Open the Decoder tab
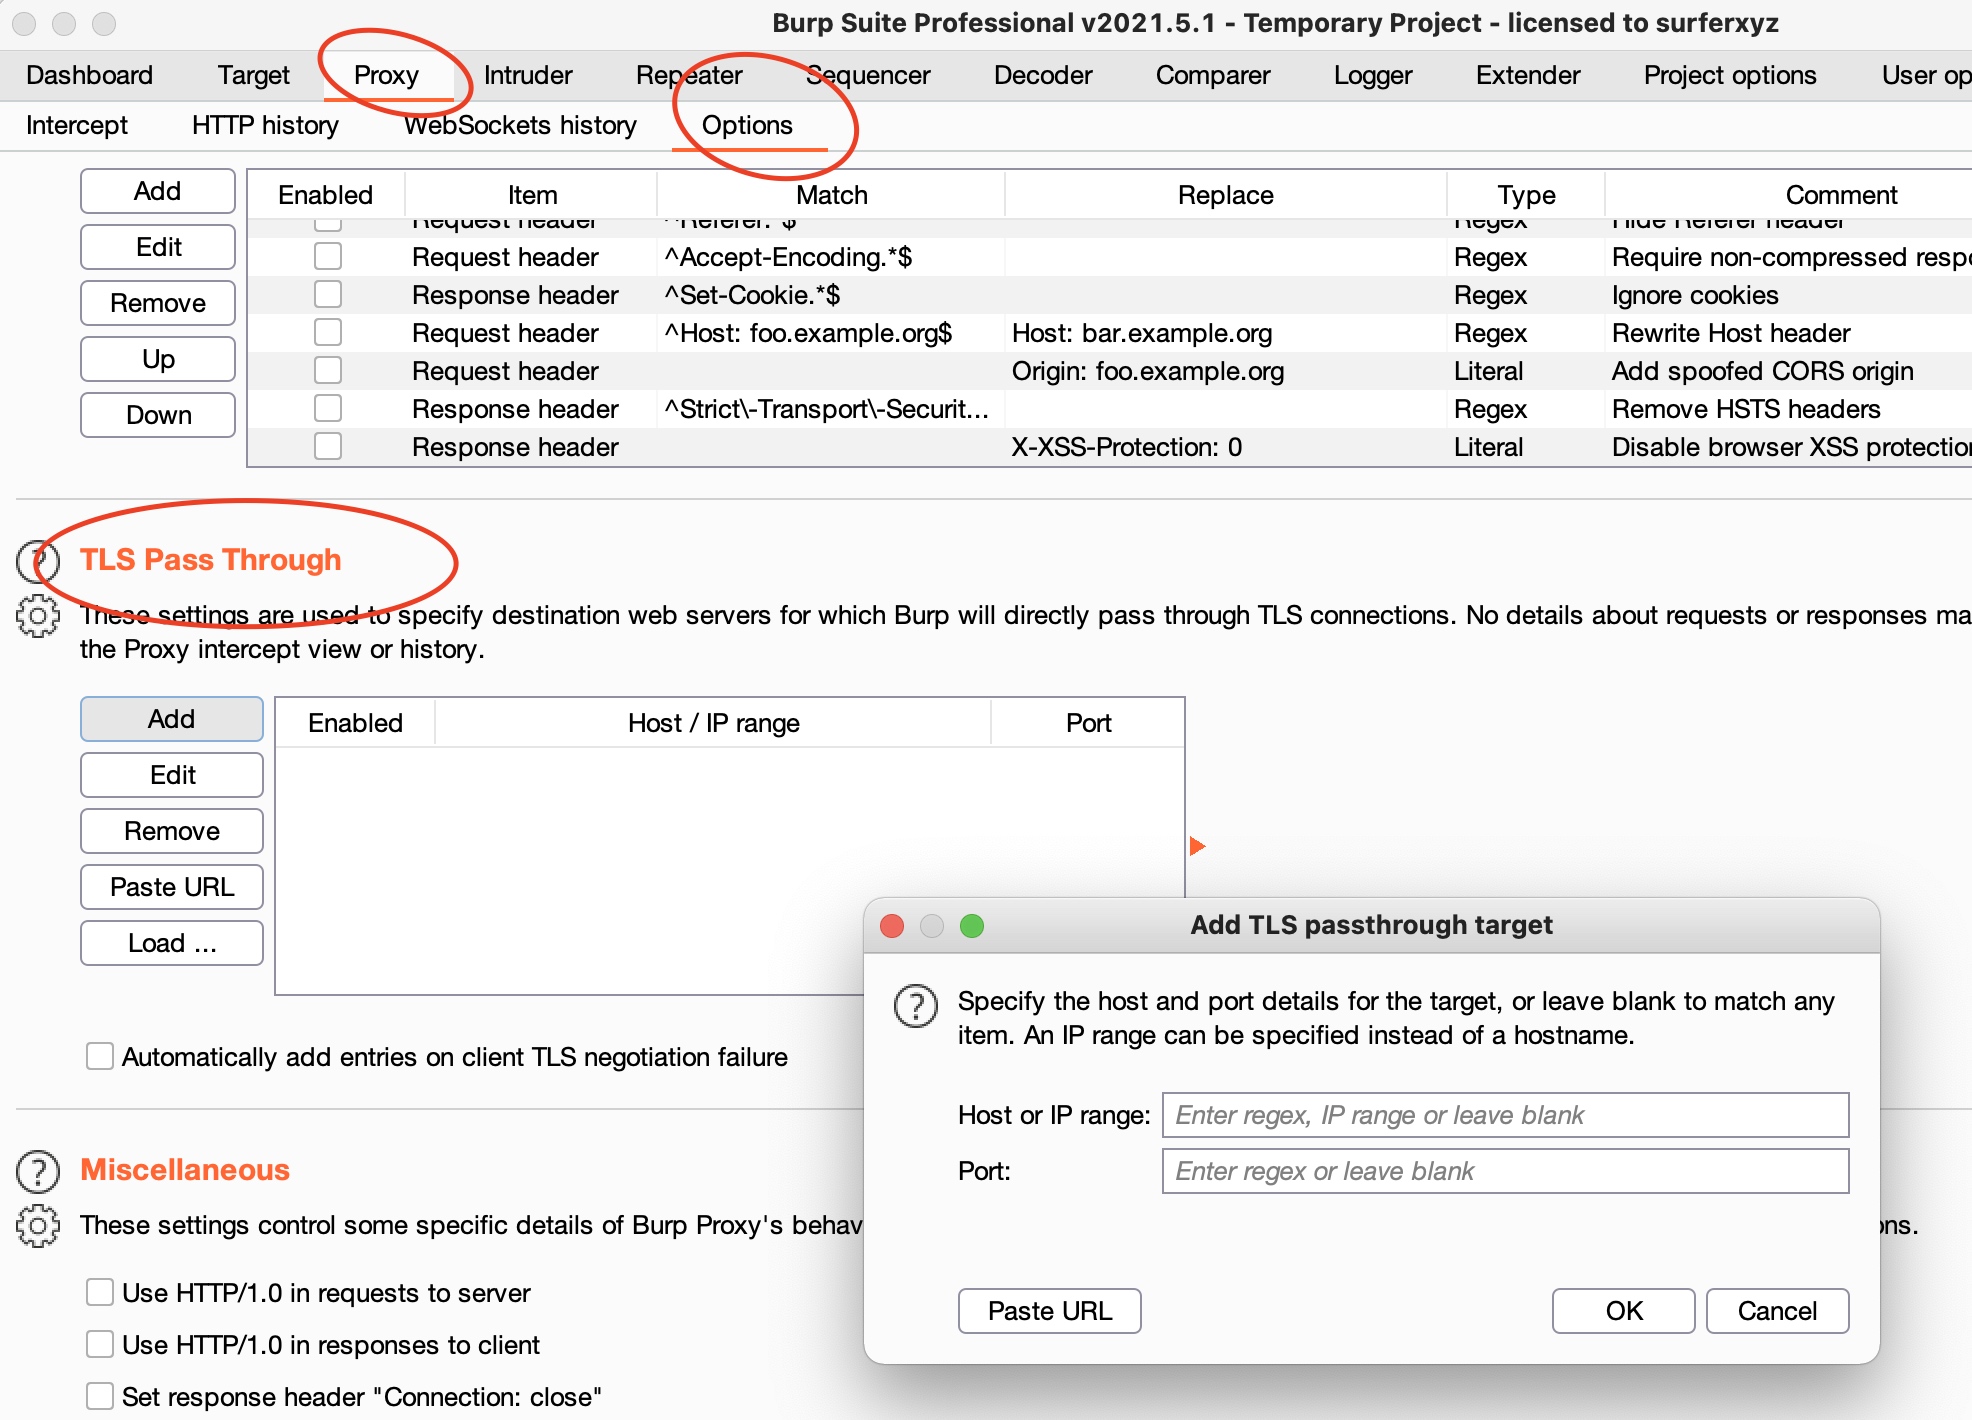1972x1420 pixels. pos(1043,75)
